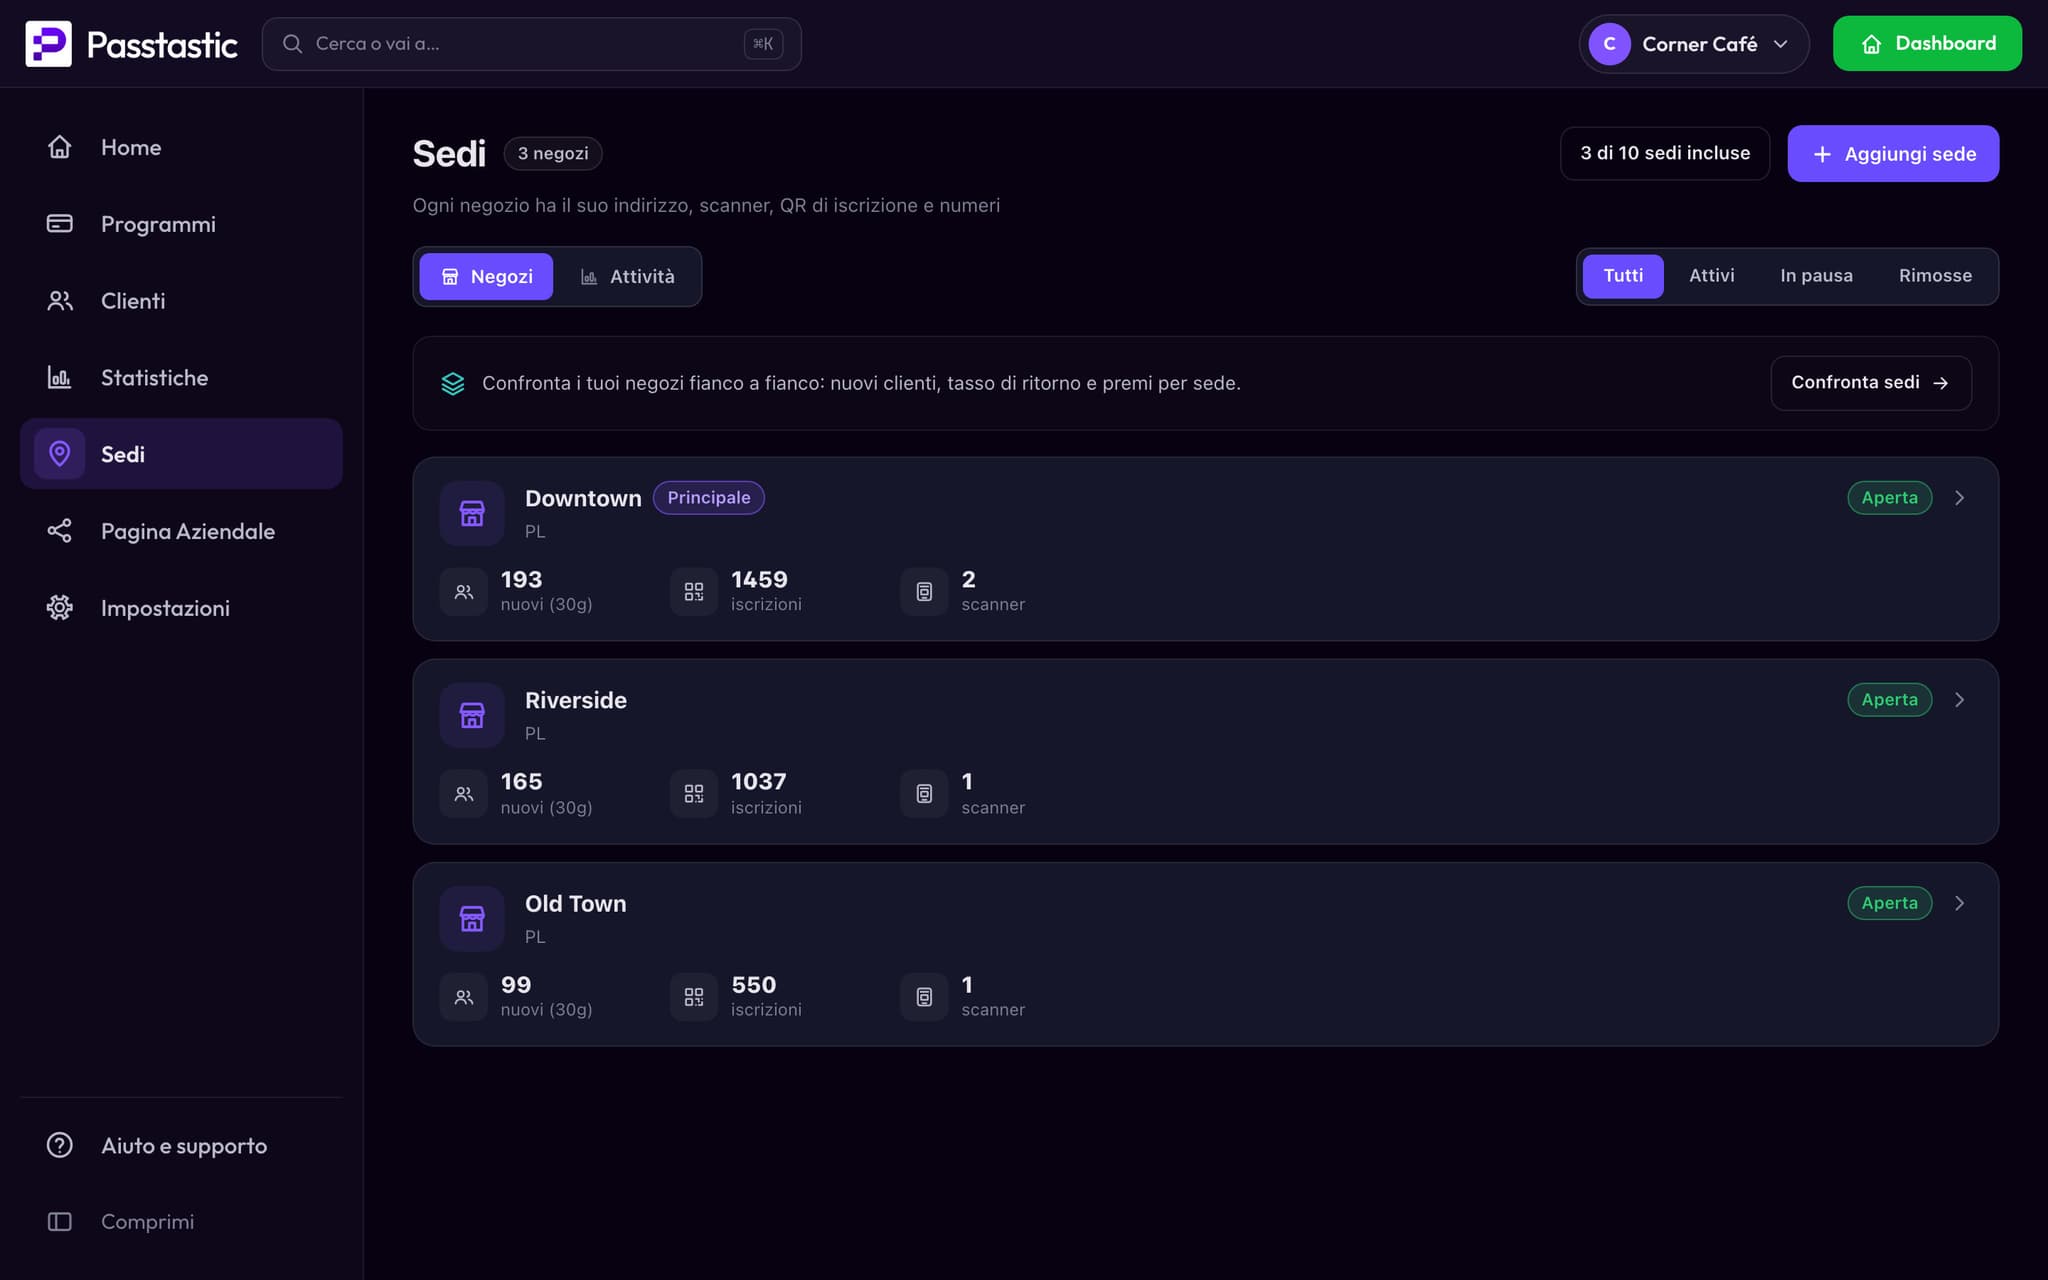Filter locations by Rimosse

click(1935, 276)
